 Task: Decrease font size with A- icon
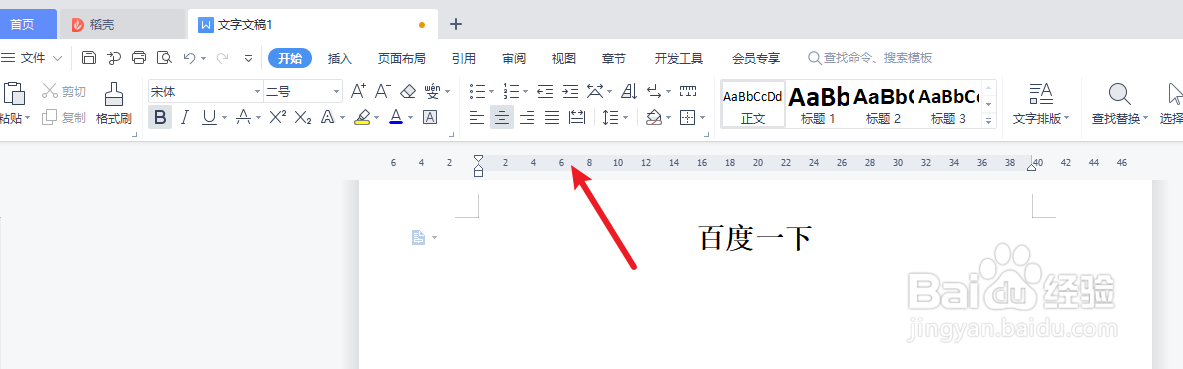tap(383, 91)
